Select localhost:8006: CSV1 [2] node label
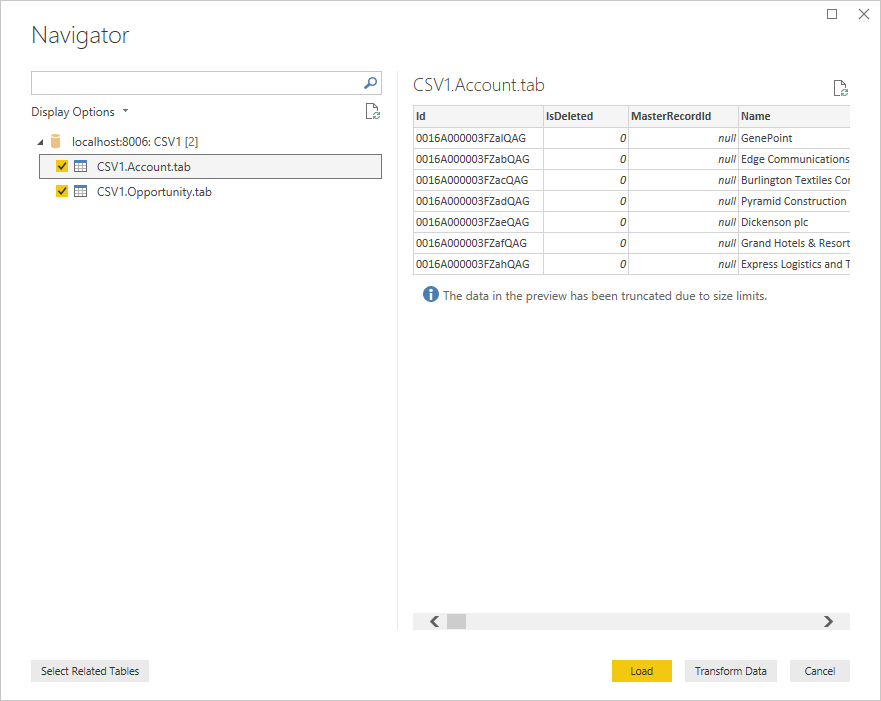Viewport: 881px width, 701px height. click(x=135, y=142)
